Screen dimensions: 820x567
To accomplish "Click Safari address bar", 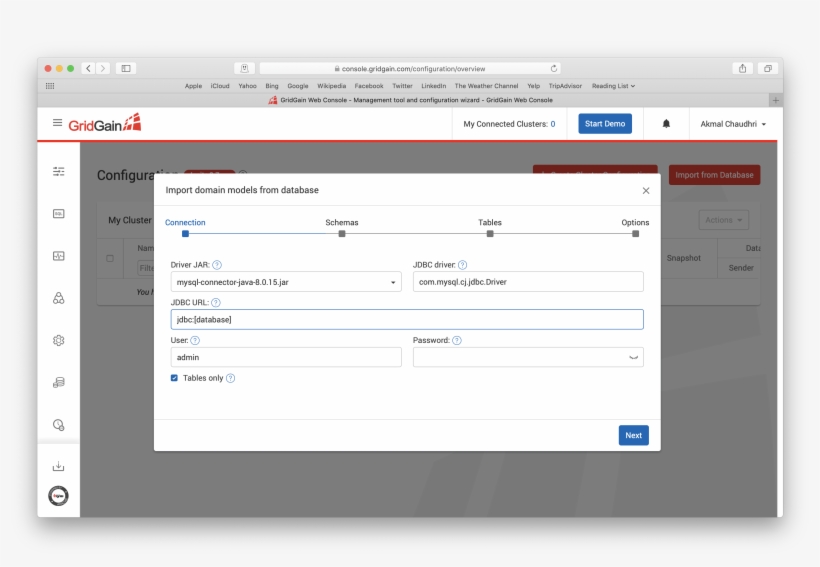I will click(410, 69).
